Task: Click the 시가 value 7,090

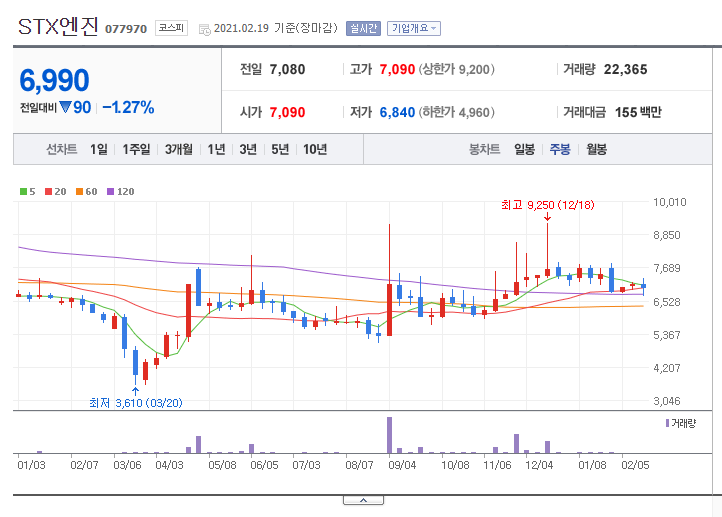Action: (287, 112)
